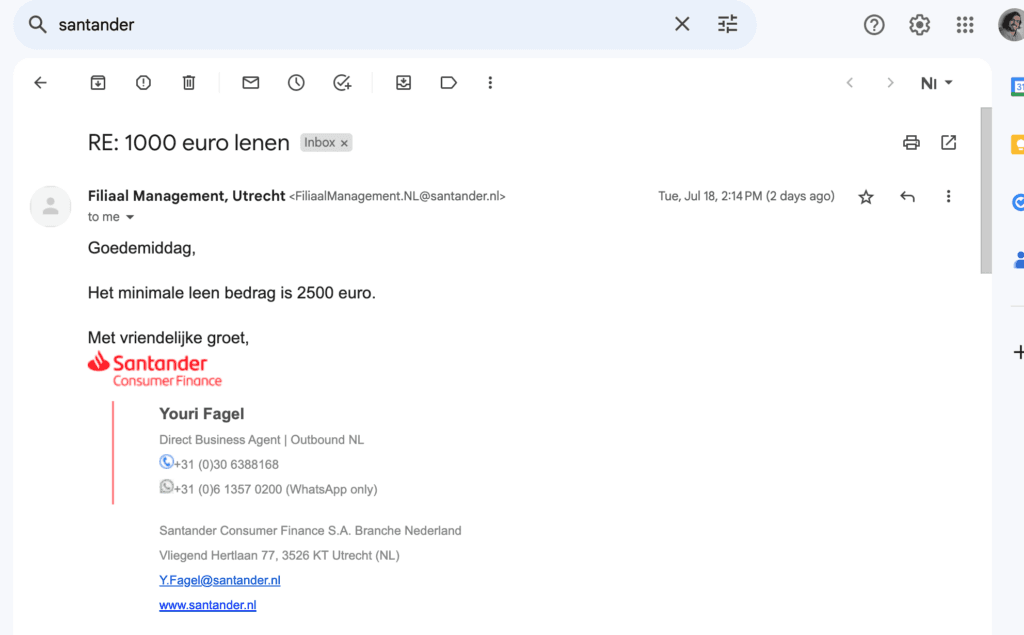Snooze this email with clock icon

pyautogui.click(x=296, y=83)
